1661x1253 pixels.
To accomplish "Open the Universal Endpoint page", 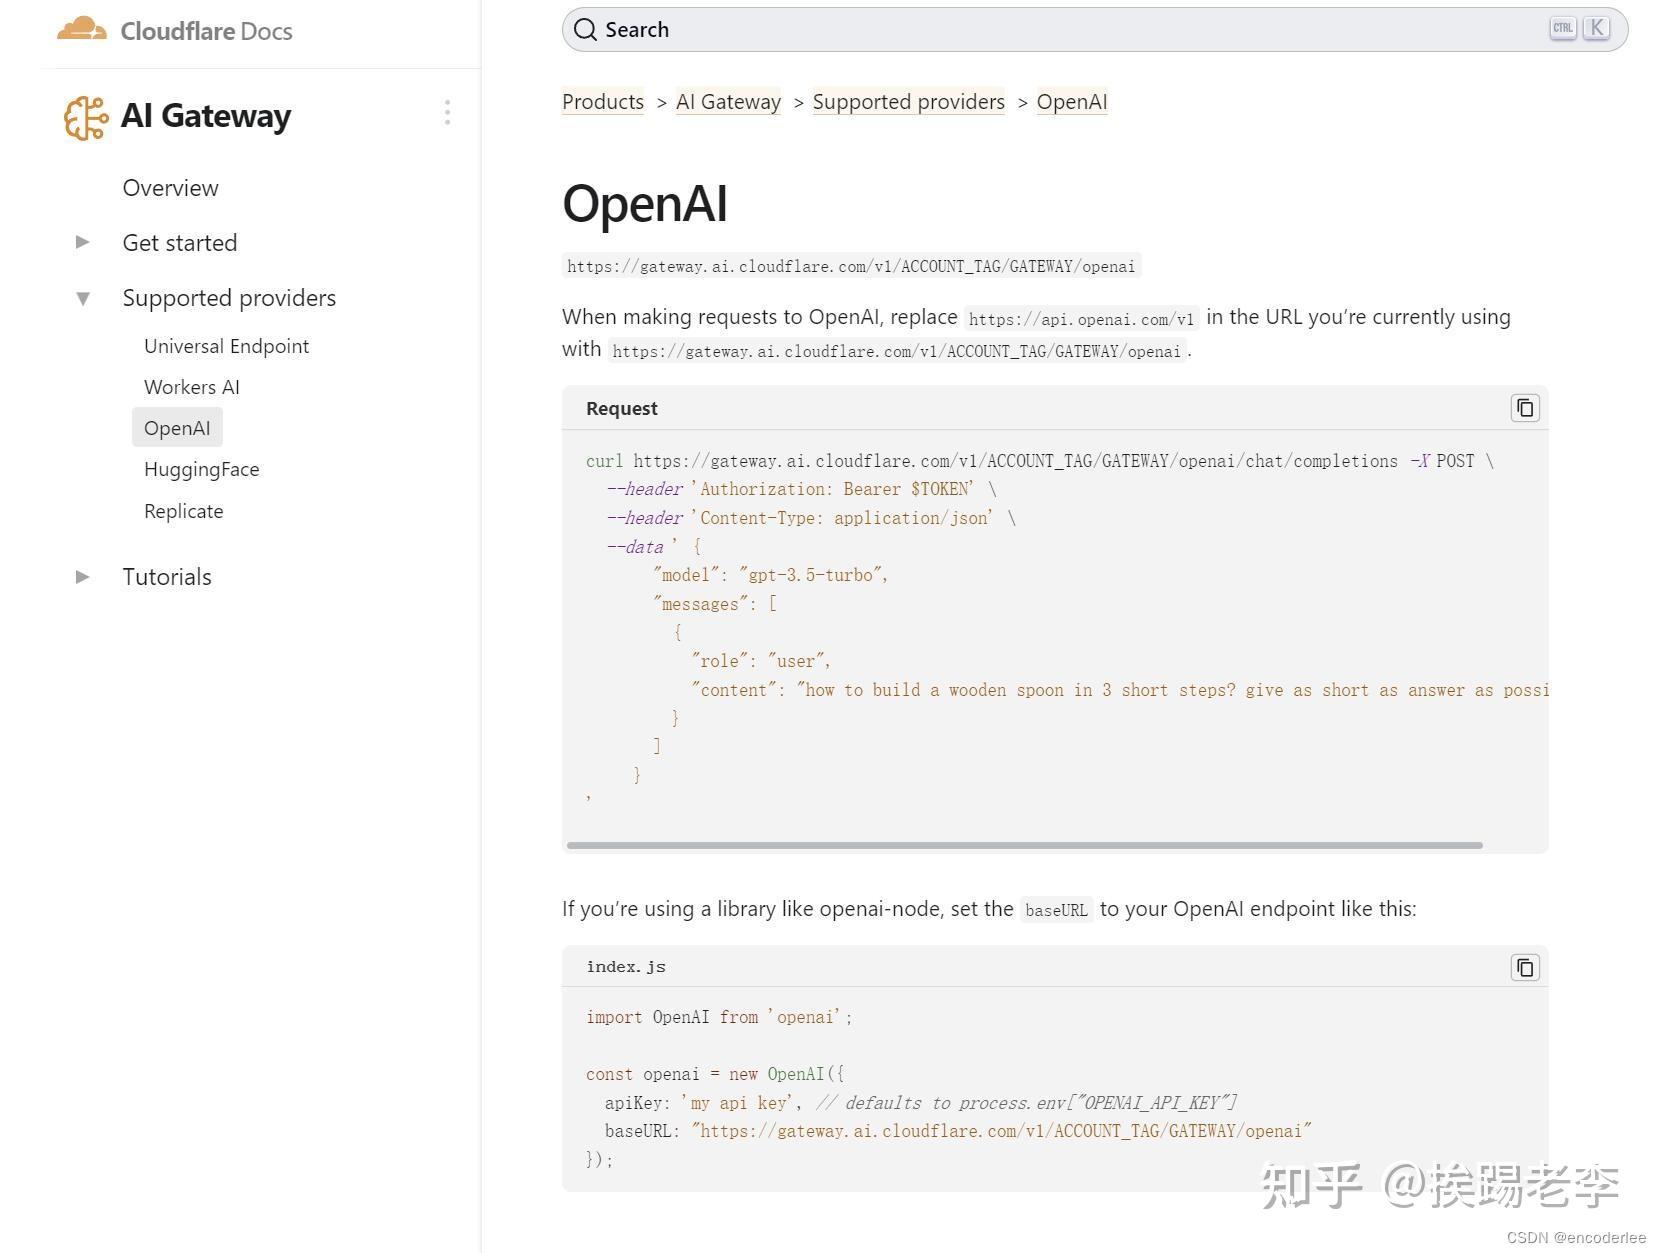I will [226, 345].
